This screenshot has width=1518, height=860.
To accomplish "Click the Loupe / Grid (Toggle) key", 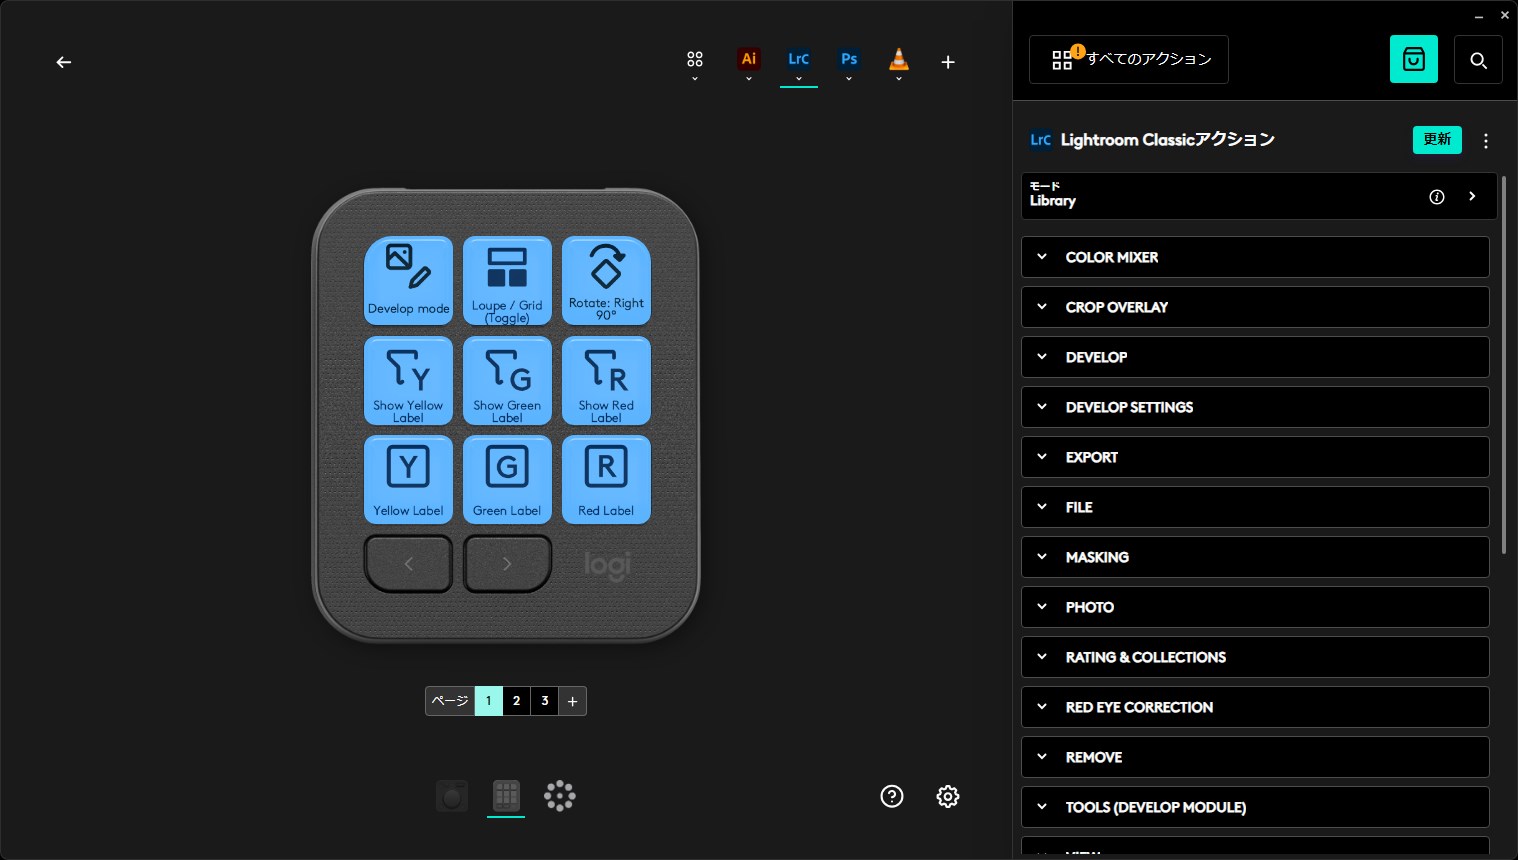I will click(507, 281).
